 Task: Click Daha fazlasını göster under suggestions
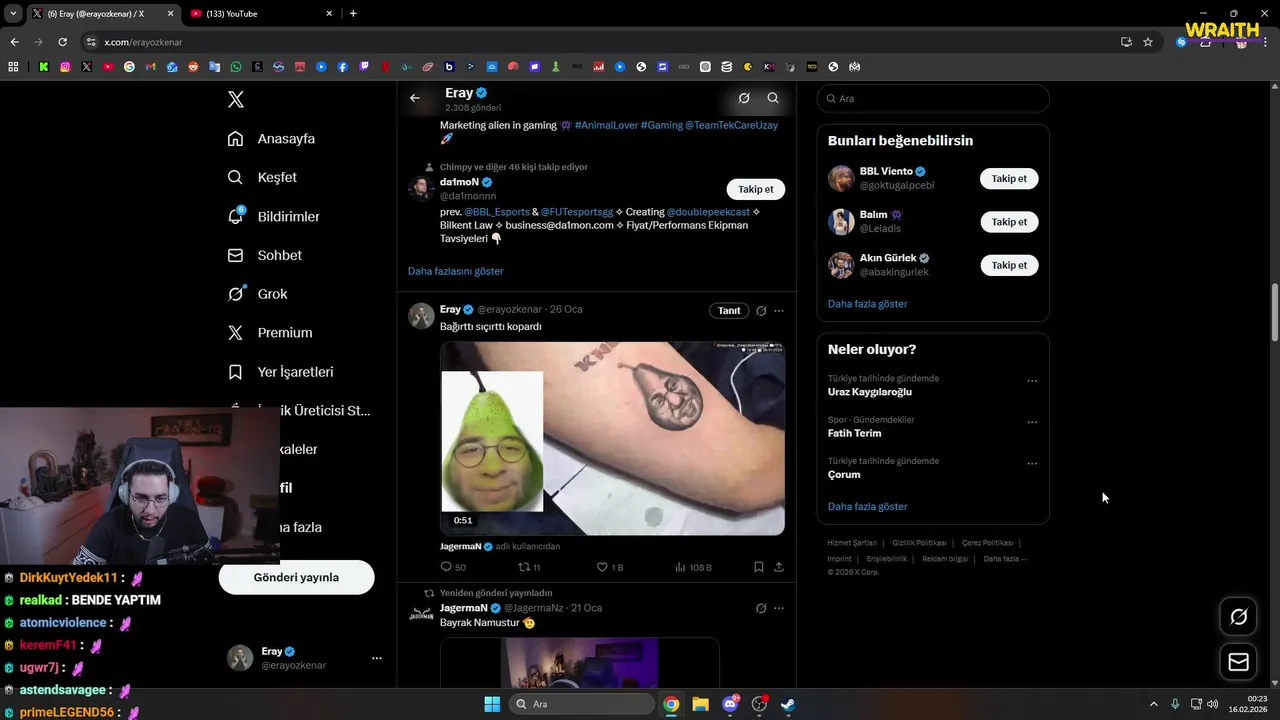(x=455, y=271)
